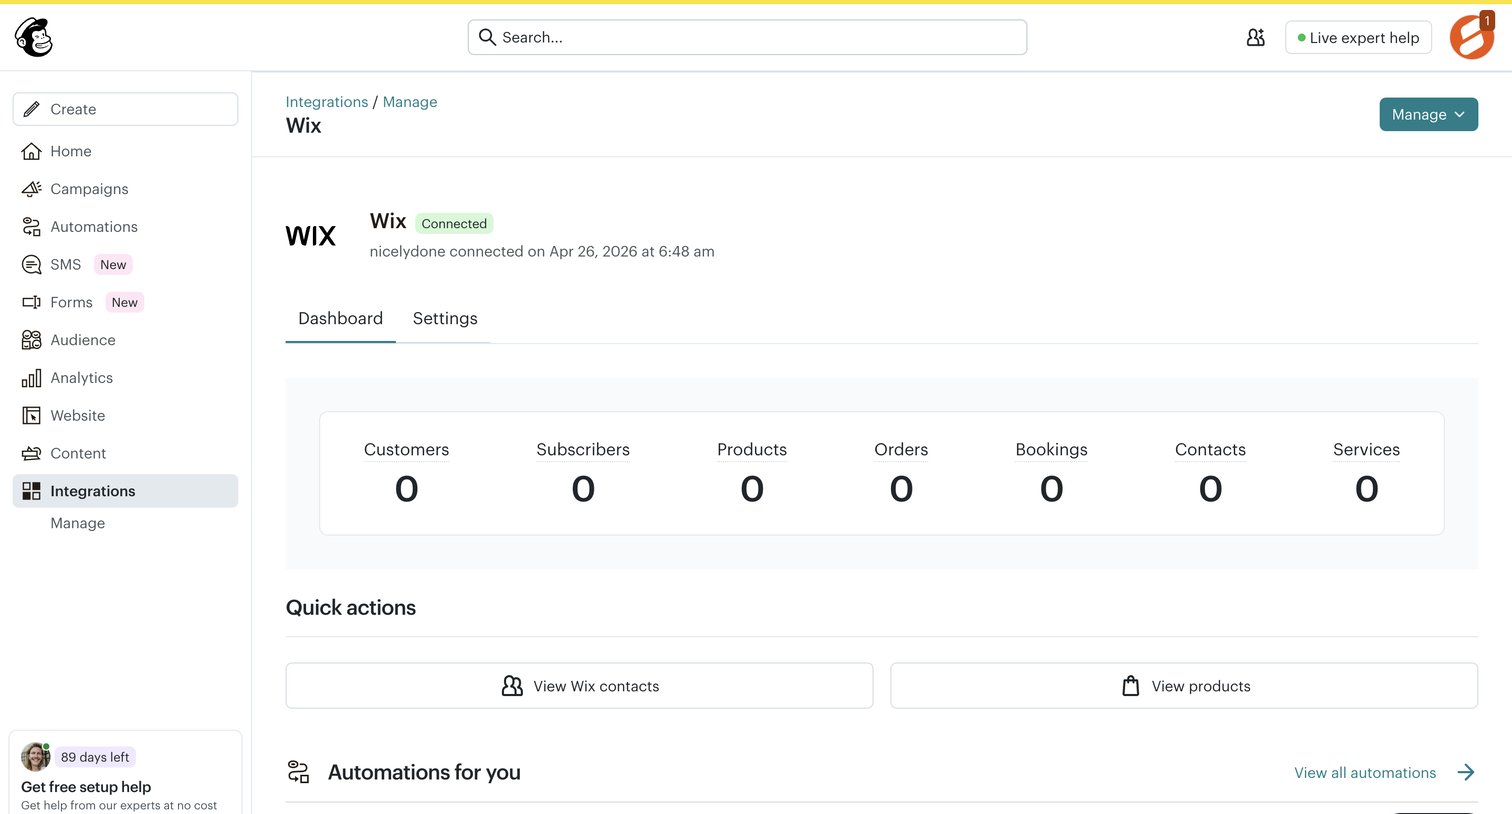1512x814 pixels.
Task: Click shopping bag icon in View products
Action: tap(1131, 686)
